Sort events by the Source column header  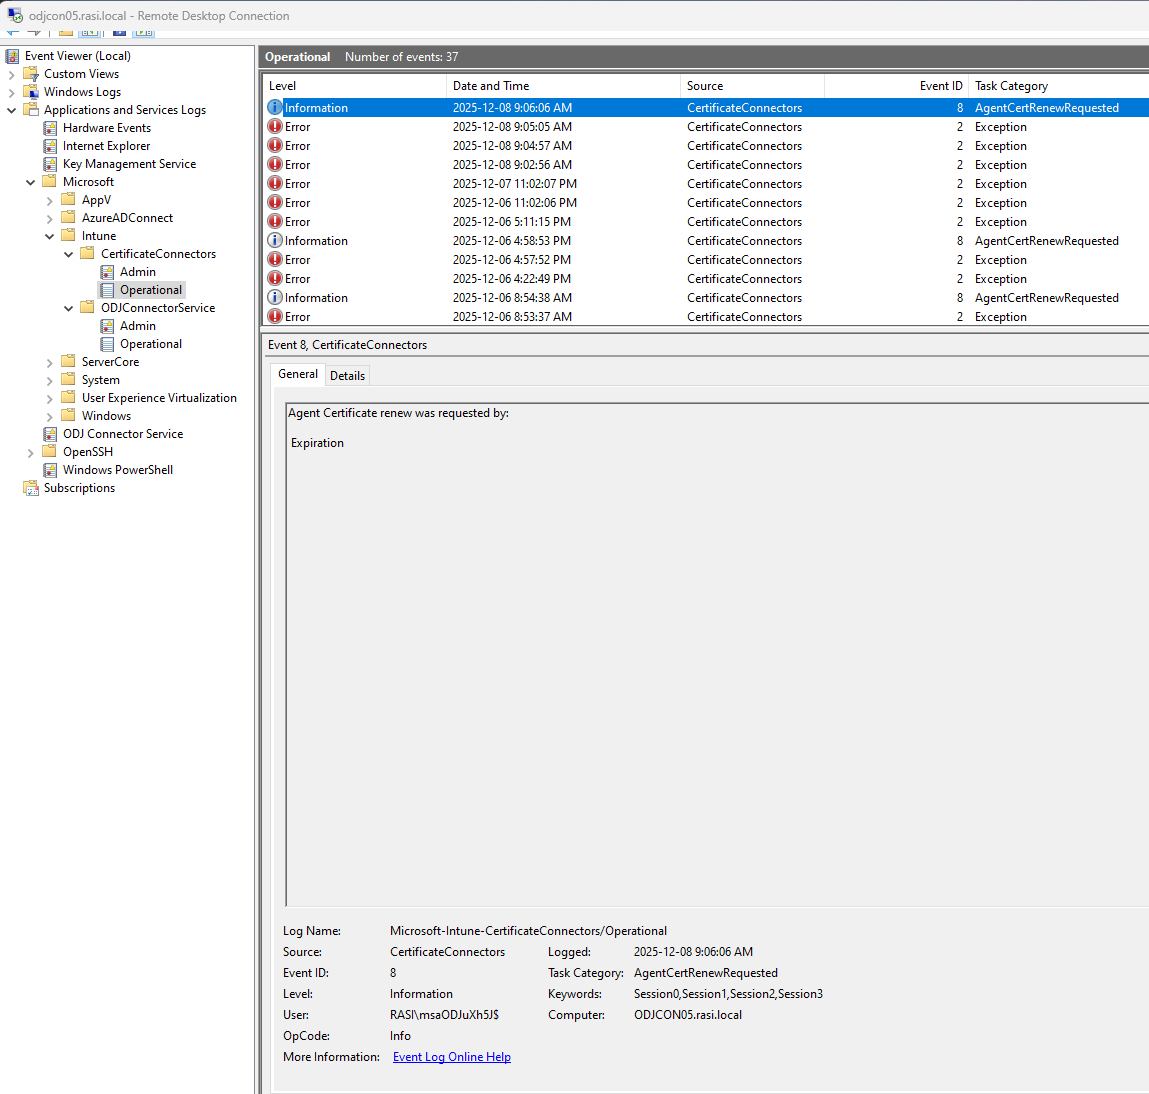[753, 86]
